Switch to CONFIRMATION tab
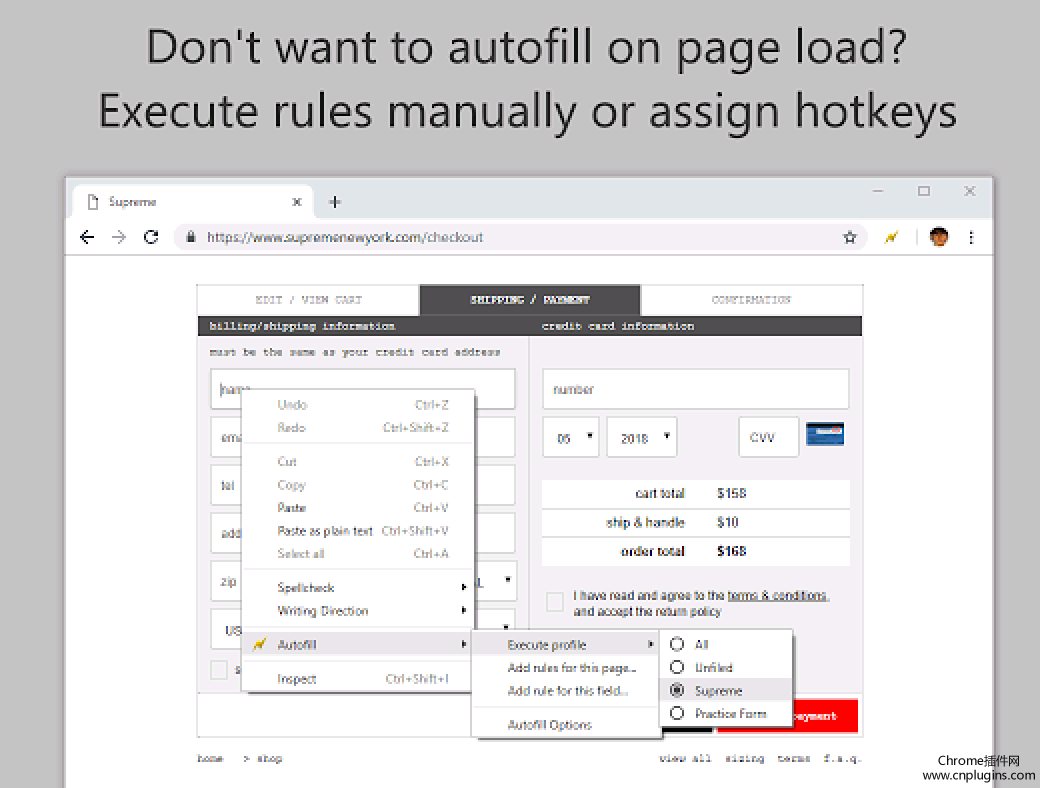 [x=751, y=300]
